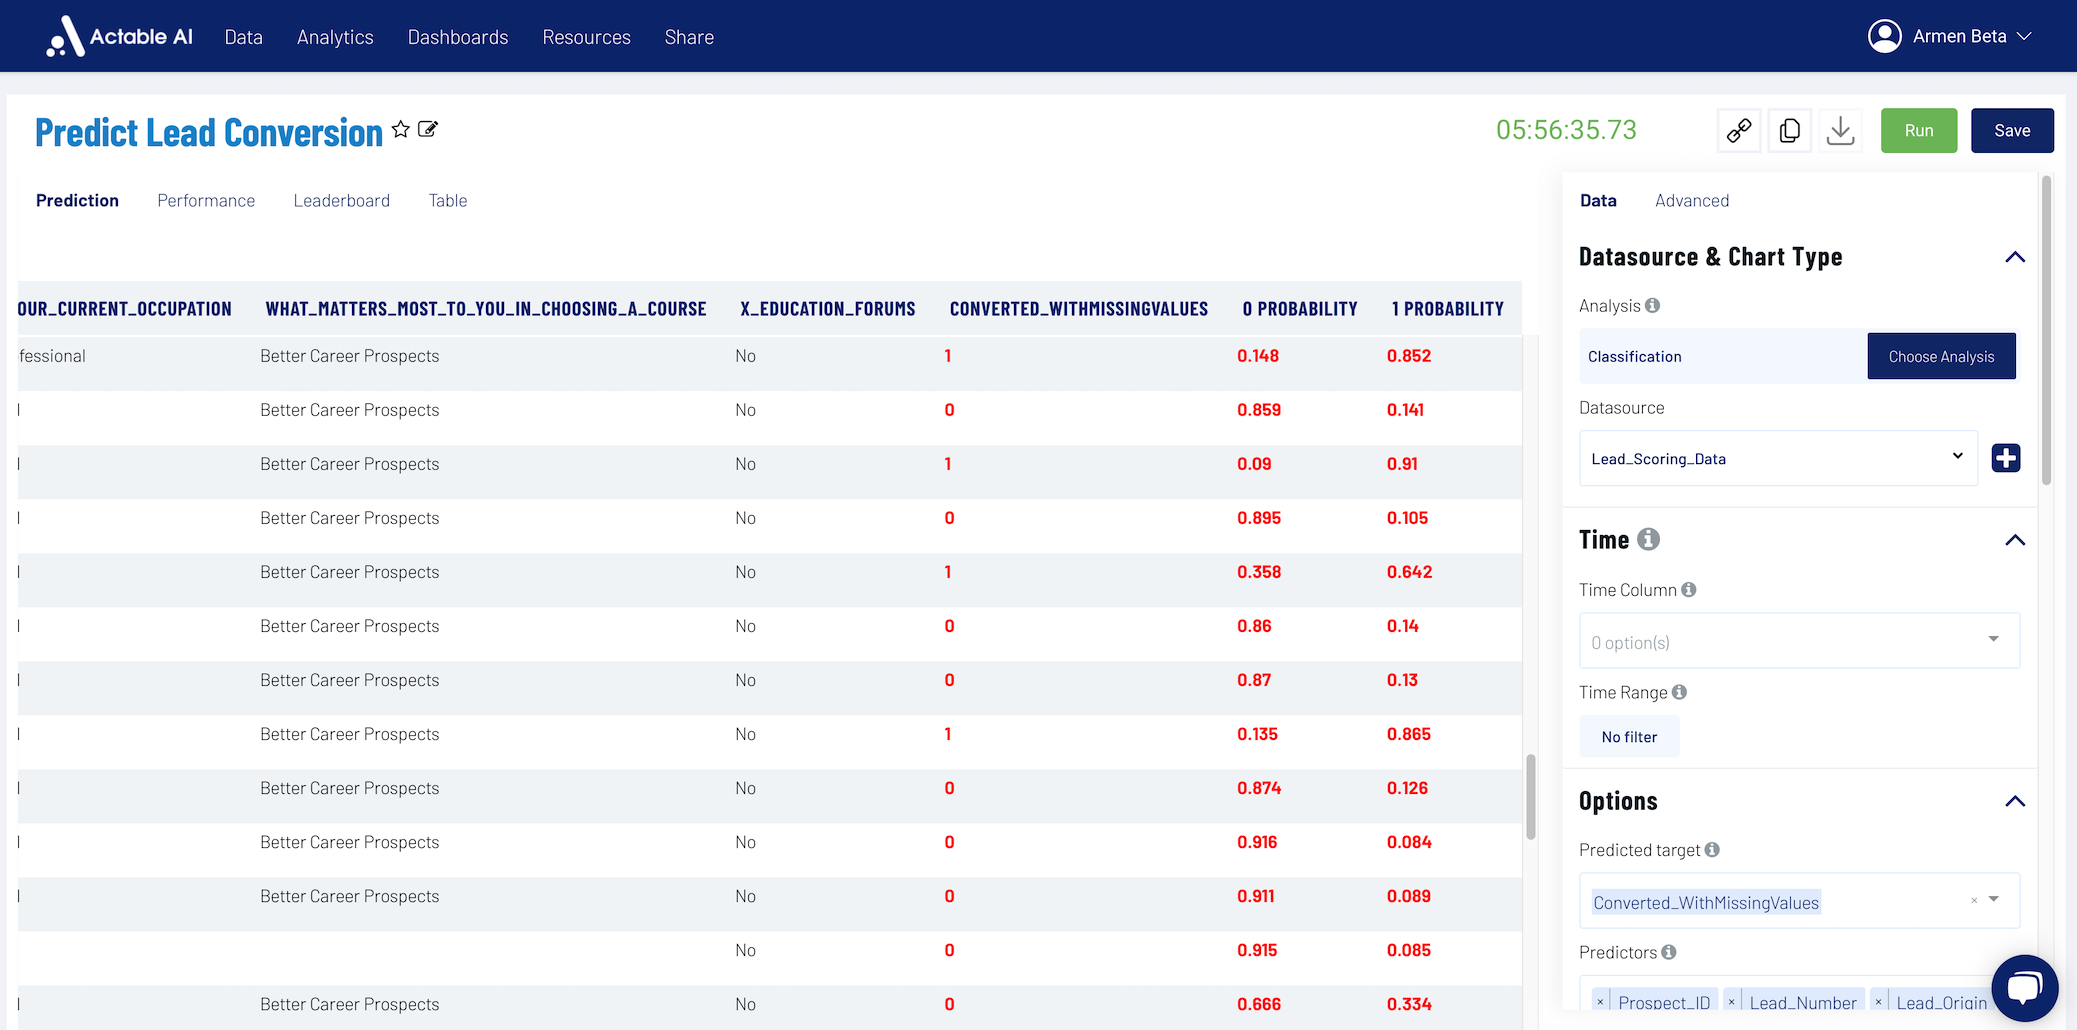Click the green Run button
This screenshot has width=2077, height=1030.
click(x=1919, y=130)
